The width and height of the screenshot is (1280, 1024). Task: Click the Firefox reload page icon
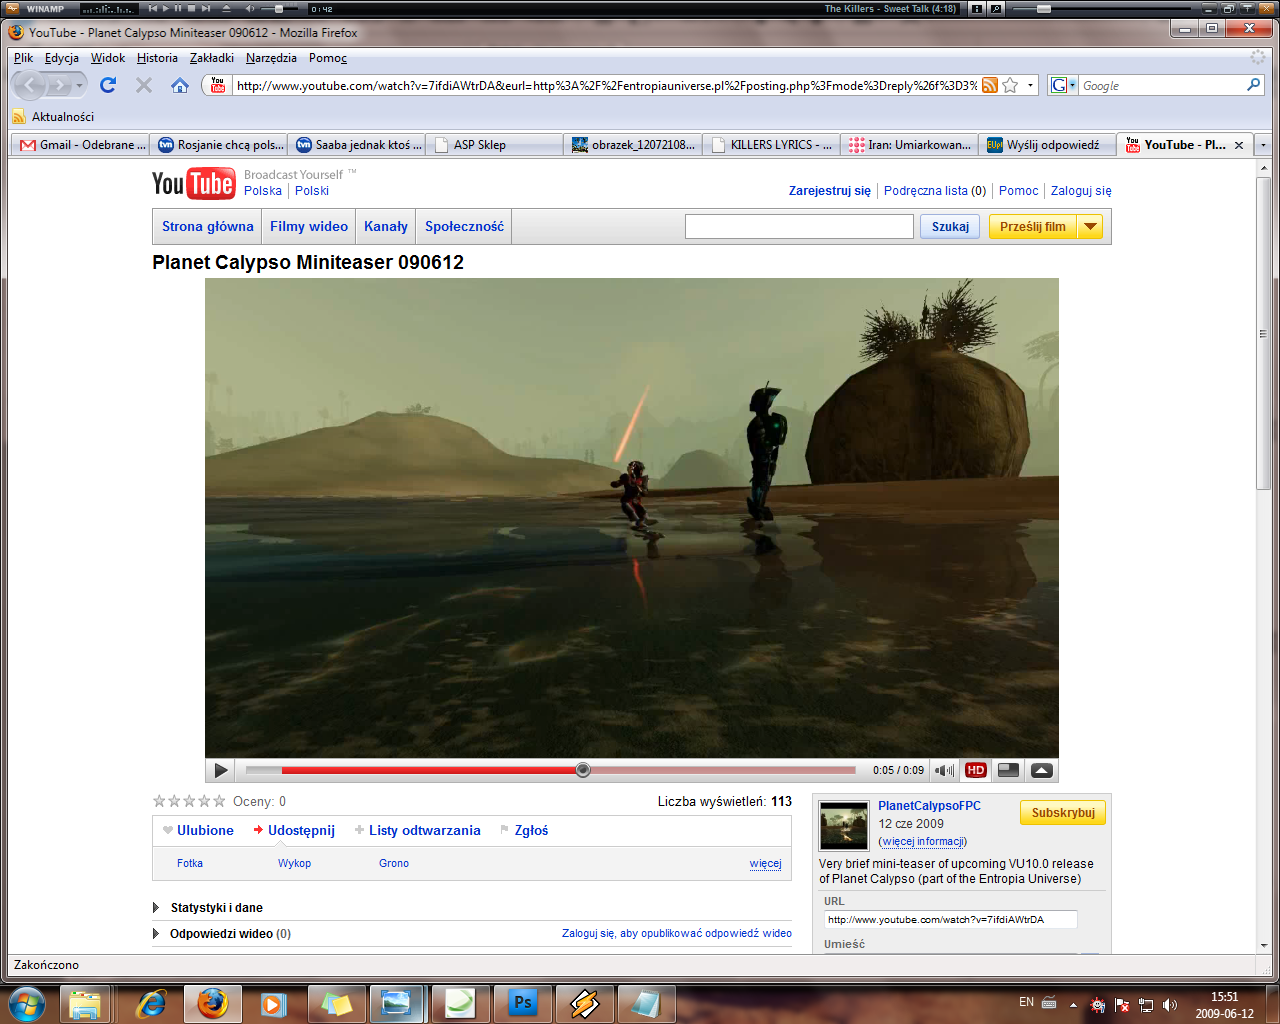[108, 85]
